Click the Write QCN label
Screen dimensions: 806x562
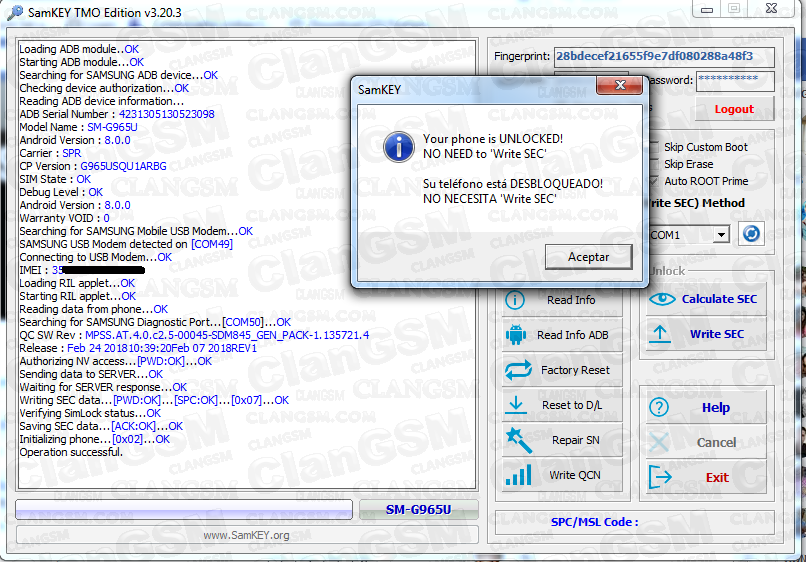pos(575,475)
